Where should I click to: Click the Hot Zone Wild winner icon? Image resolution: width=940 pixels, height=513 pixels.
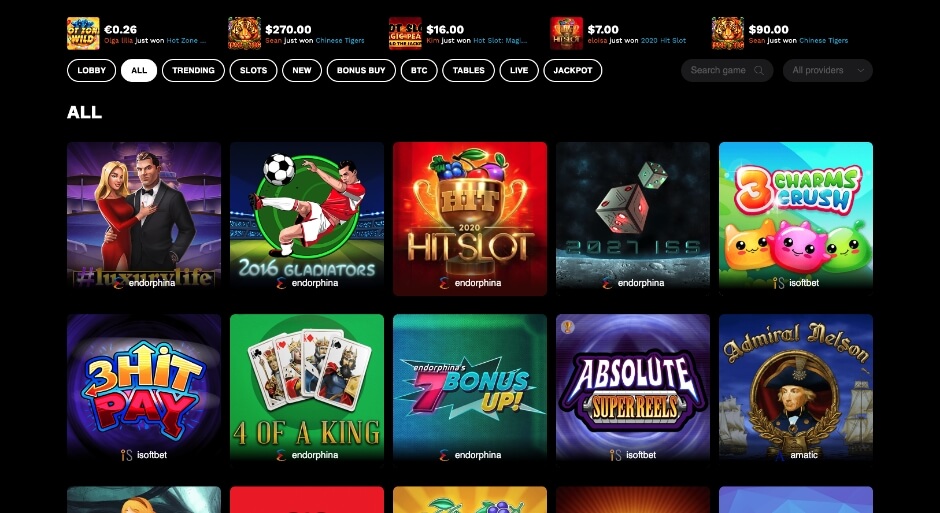coord(83,34)
